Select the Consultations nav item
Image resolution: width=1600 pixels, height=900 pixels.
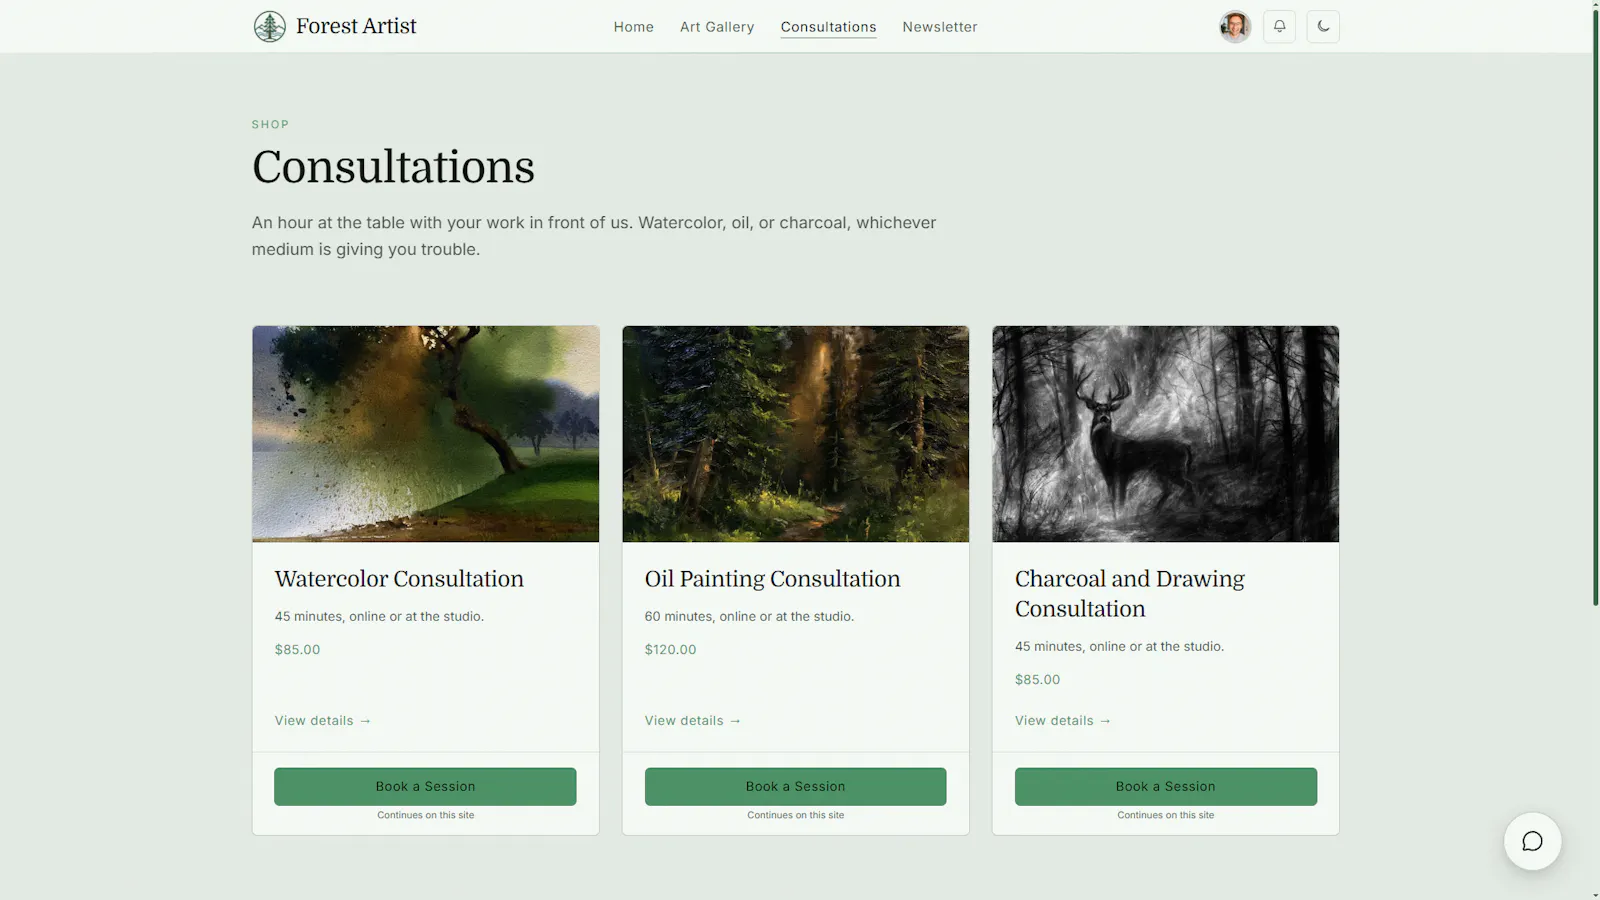828,27
